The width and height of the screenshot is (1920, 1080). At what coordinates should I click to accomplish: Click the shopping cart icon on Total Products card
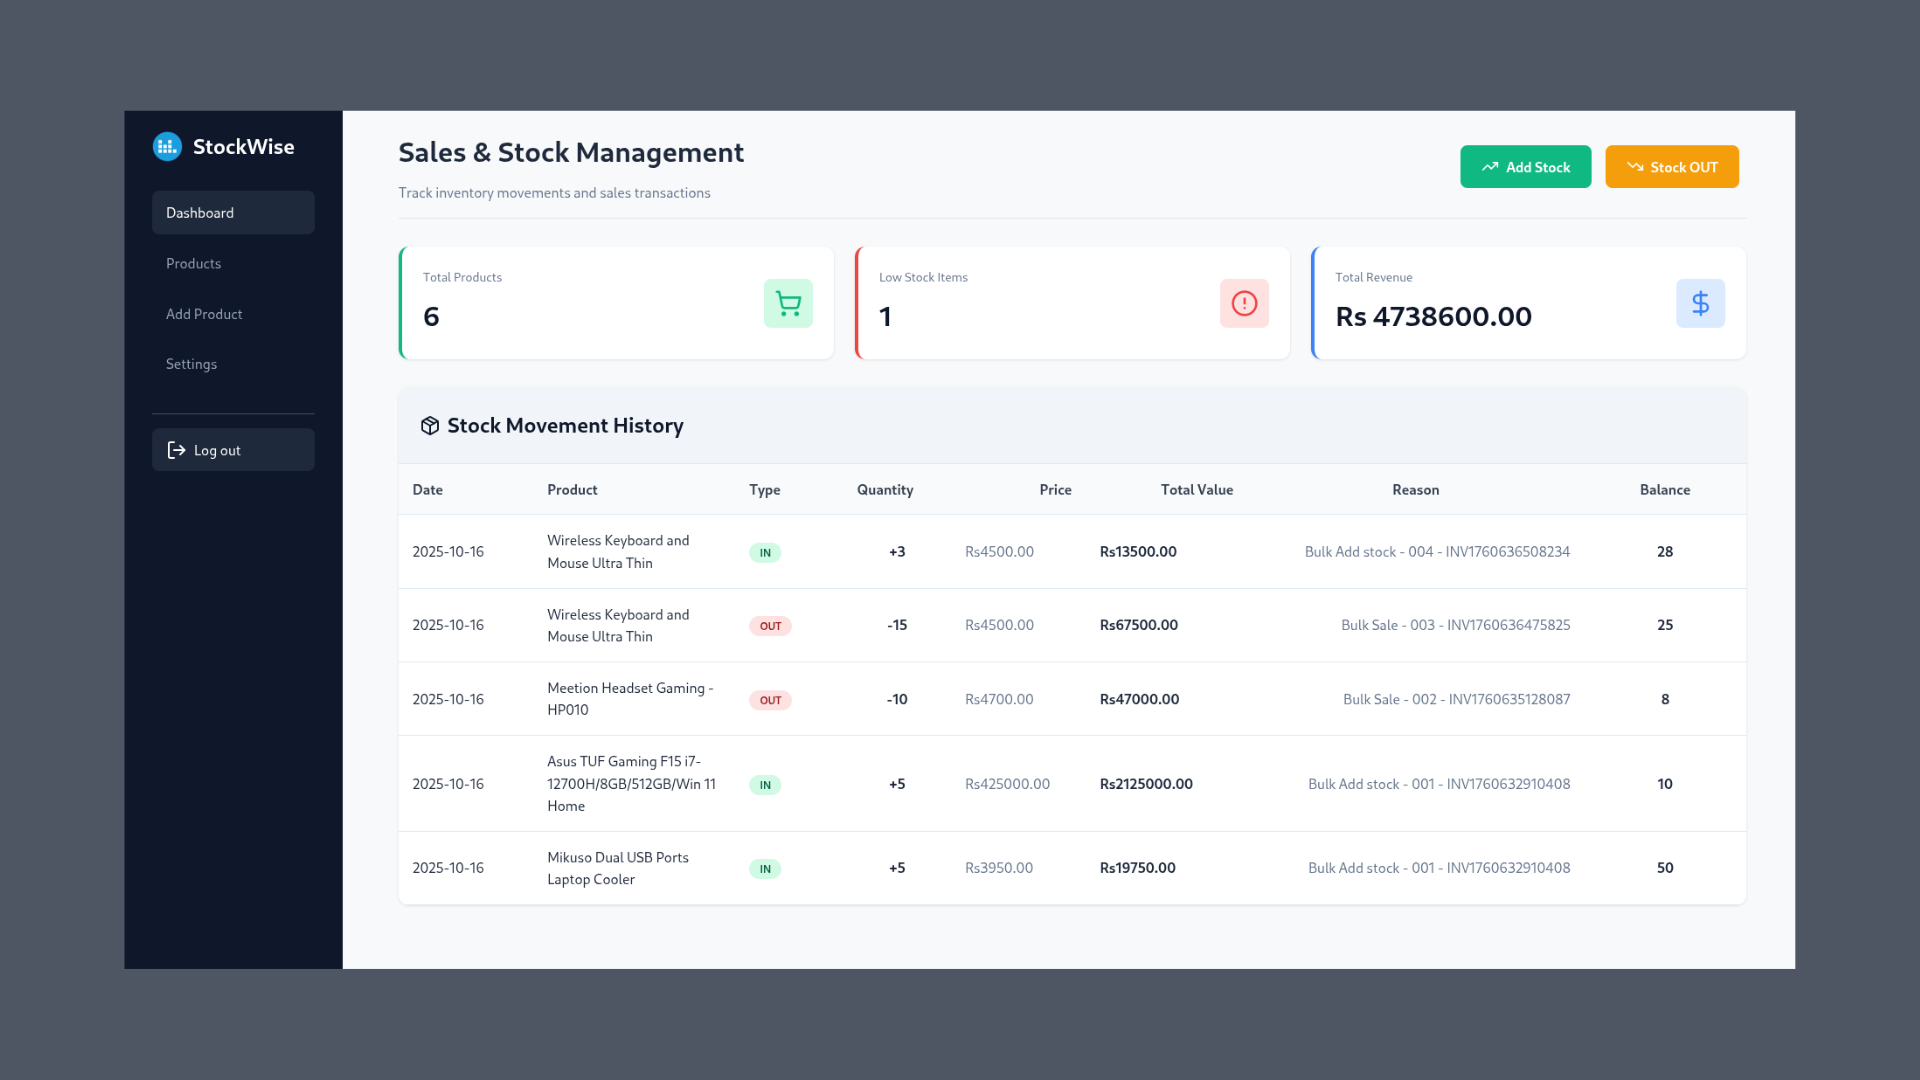point(789,303)
